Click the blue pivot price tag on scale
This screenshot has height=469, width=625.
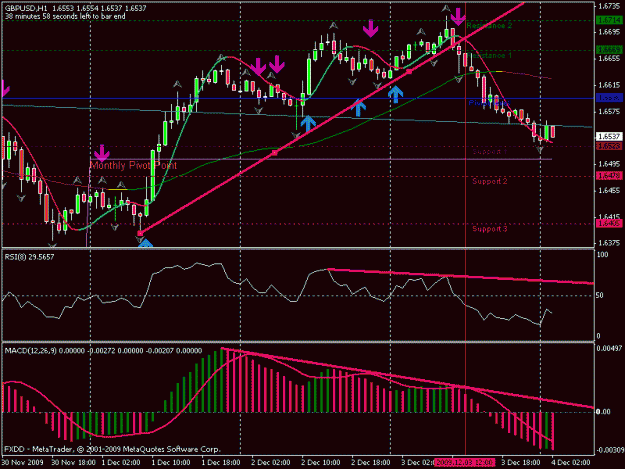coord(609,98)
